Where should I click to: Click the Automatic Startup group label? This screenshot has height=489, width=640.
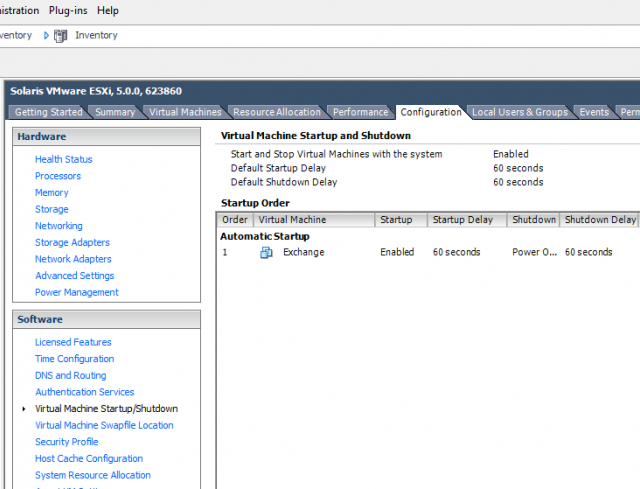[x=265, y=236]
